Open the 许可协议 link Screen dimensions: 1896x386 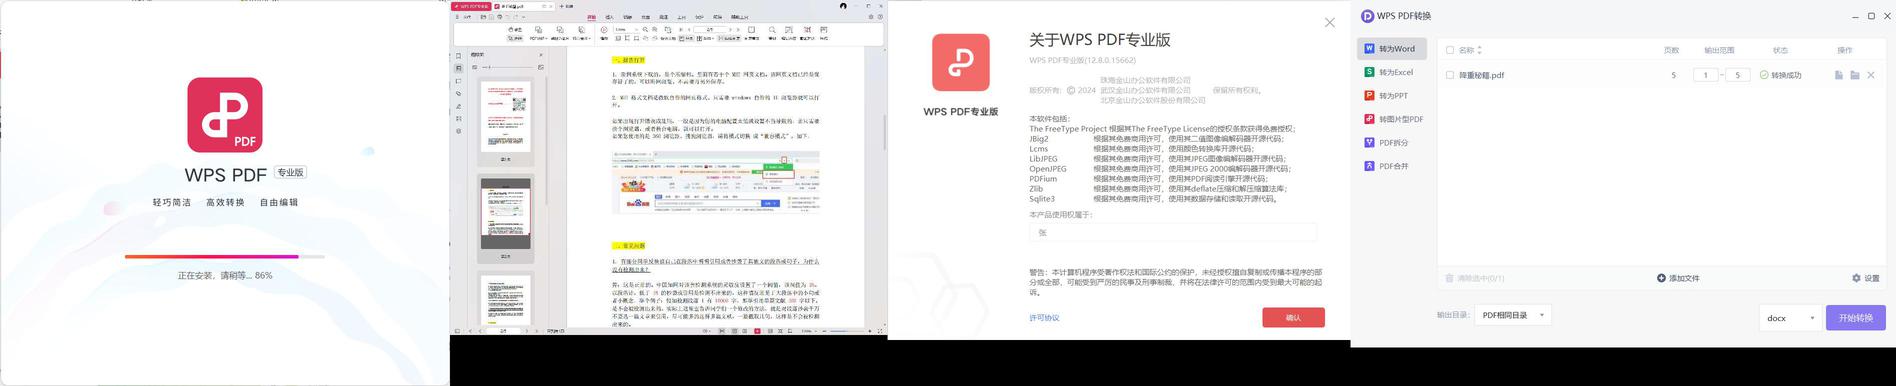click(x=1044, y=318)
